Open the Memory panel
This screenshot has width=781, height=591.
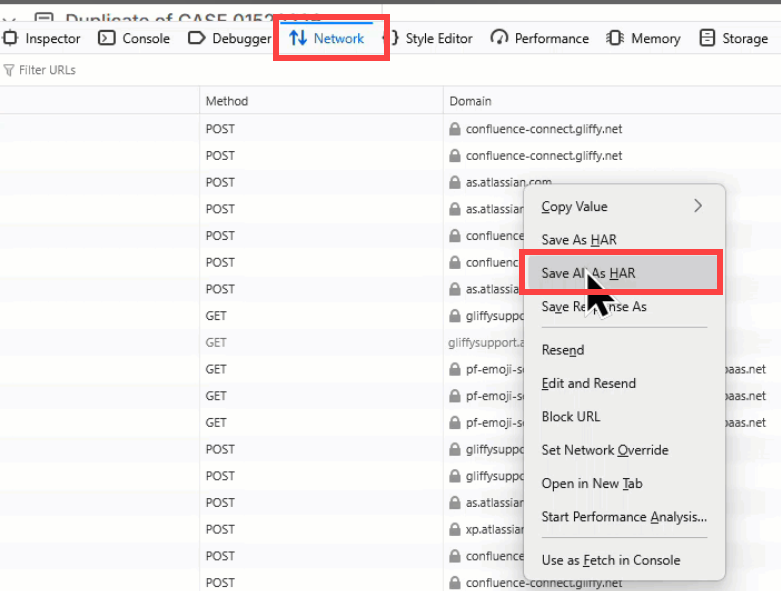point(644,39)
